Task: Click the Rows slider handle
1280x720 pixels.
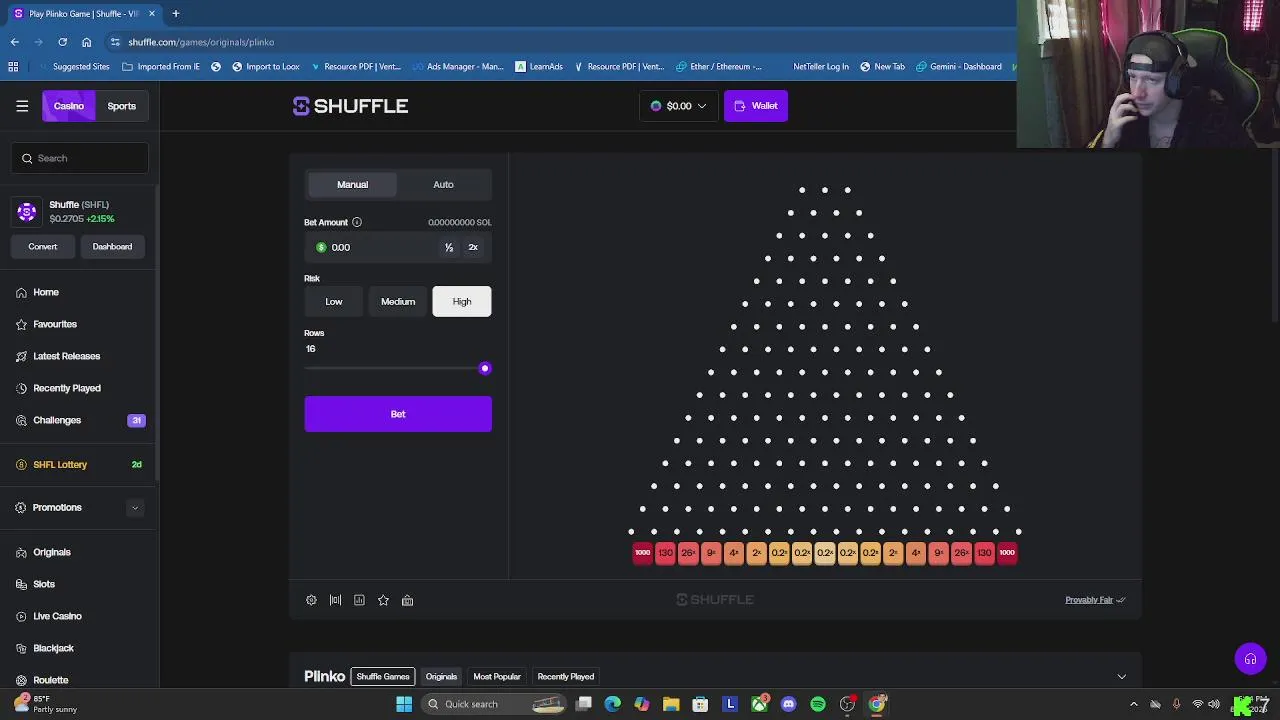Action: (x=485, y=368)
